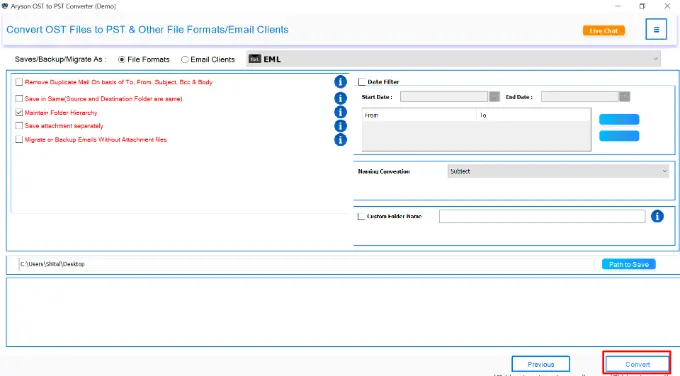This screenshot has width=680, height=376.
Task: Open End Date calendar picker
Action: tap(624, 96)
